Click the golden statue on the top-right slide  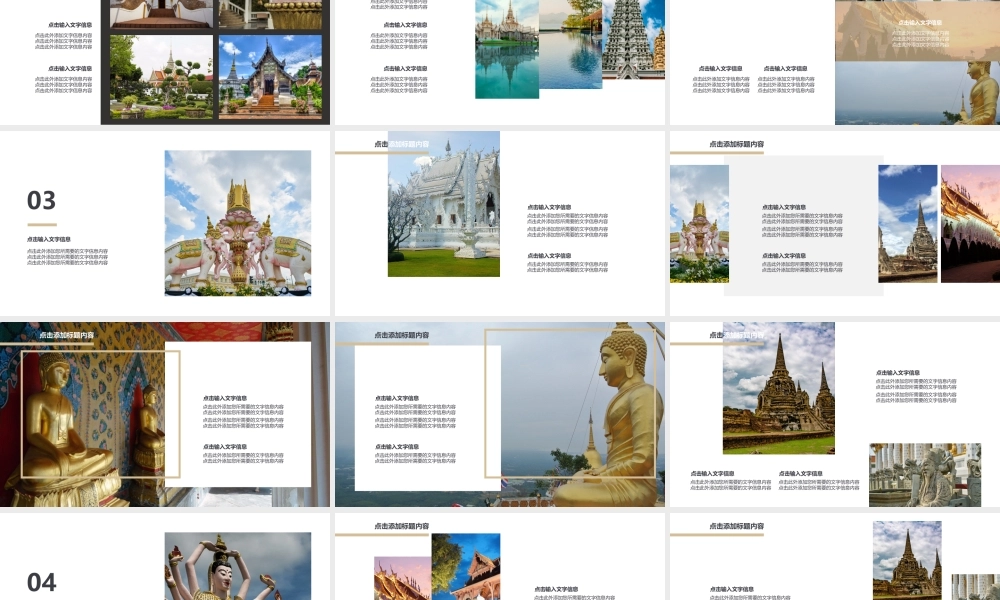click(x=980, y=92)
